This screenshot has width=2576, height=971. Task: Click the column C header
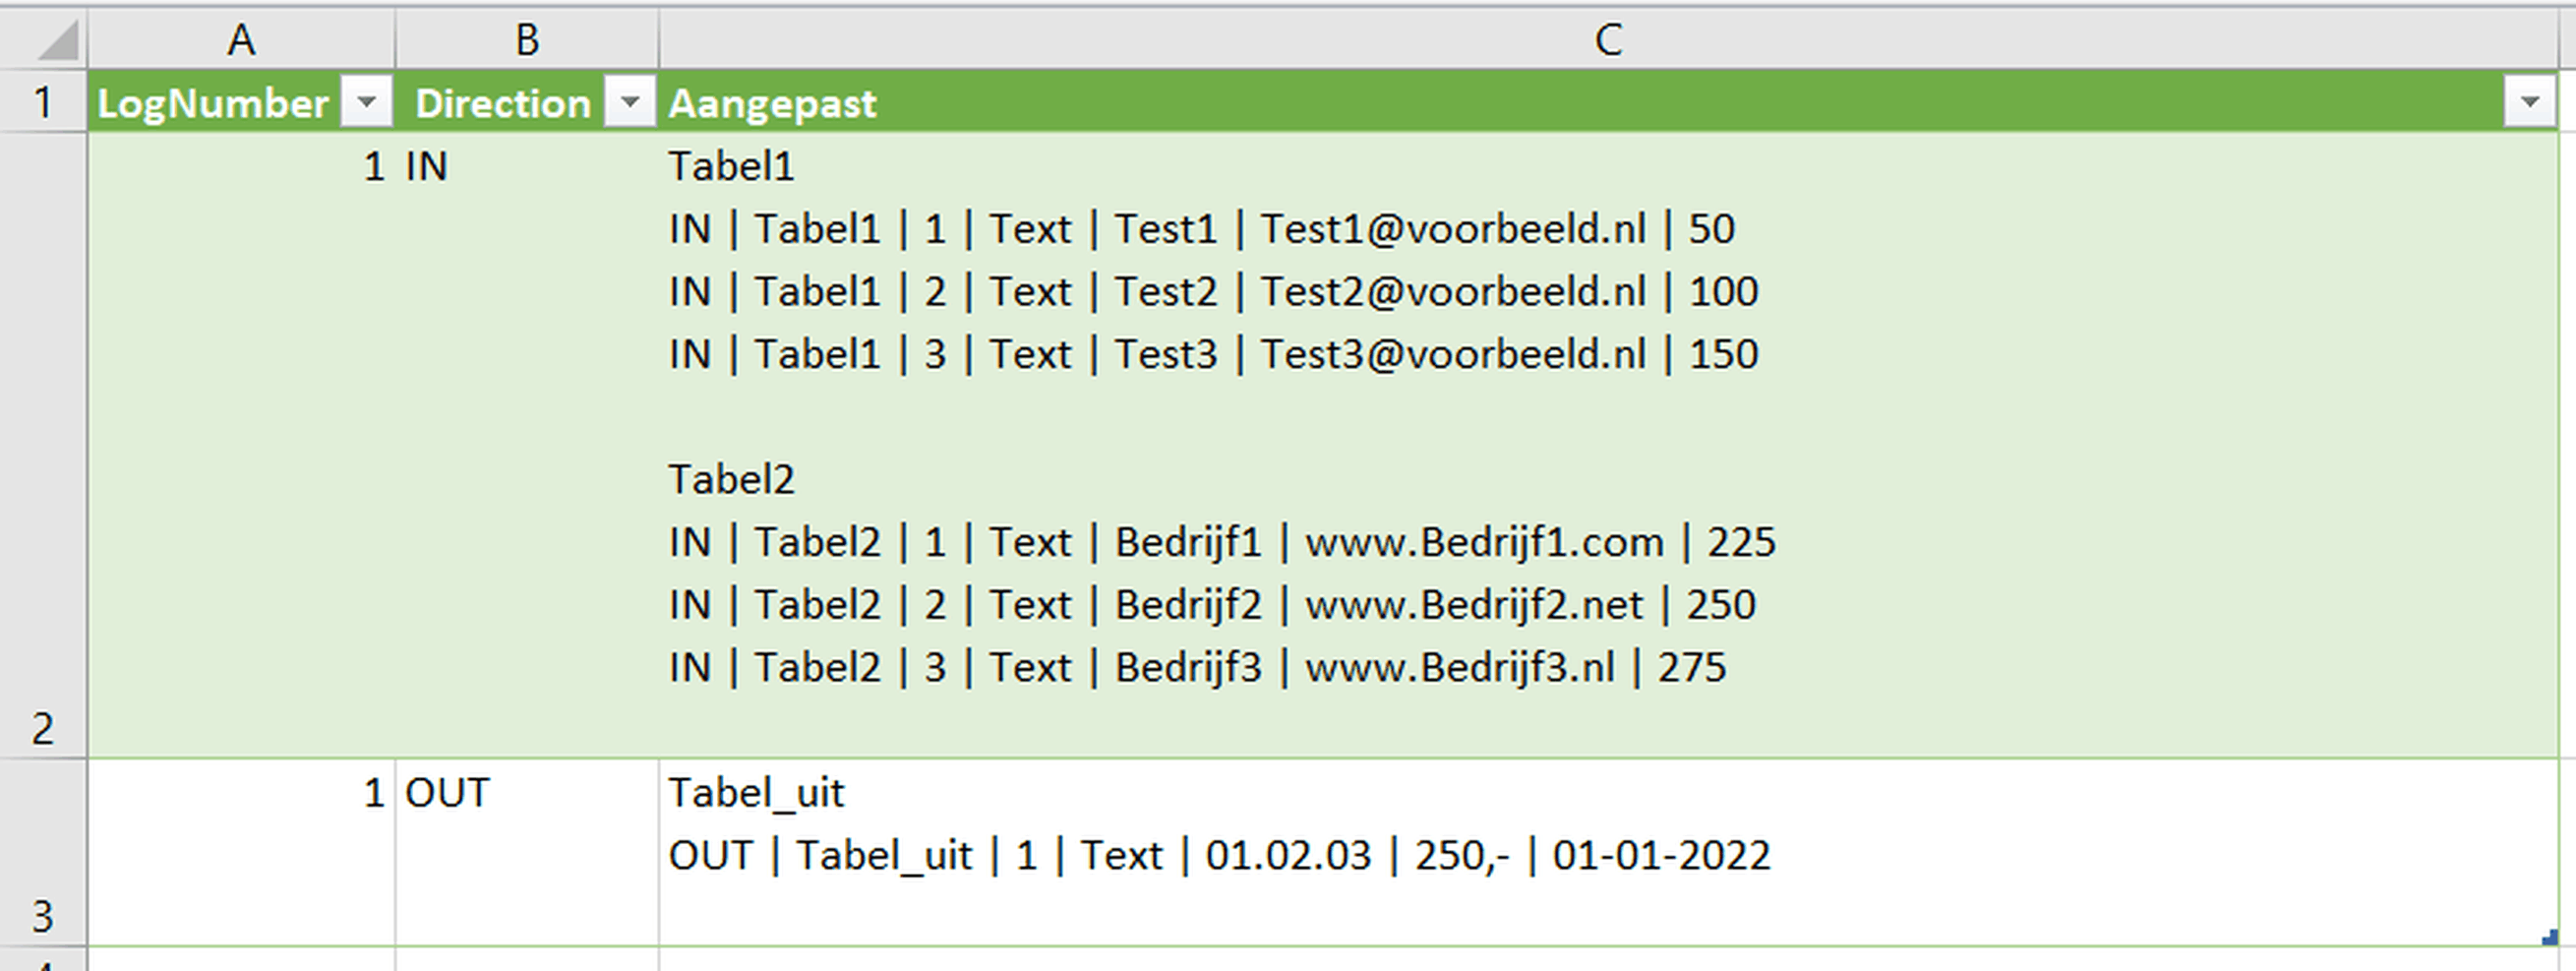point(1607,40)
